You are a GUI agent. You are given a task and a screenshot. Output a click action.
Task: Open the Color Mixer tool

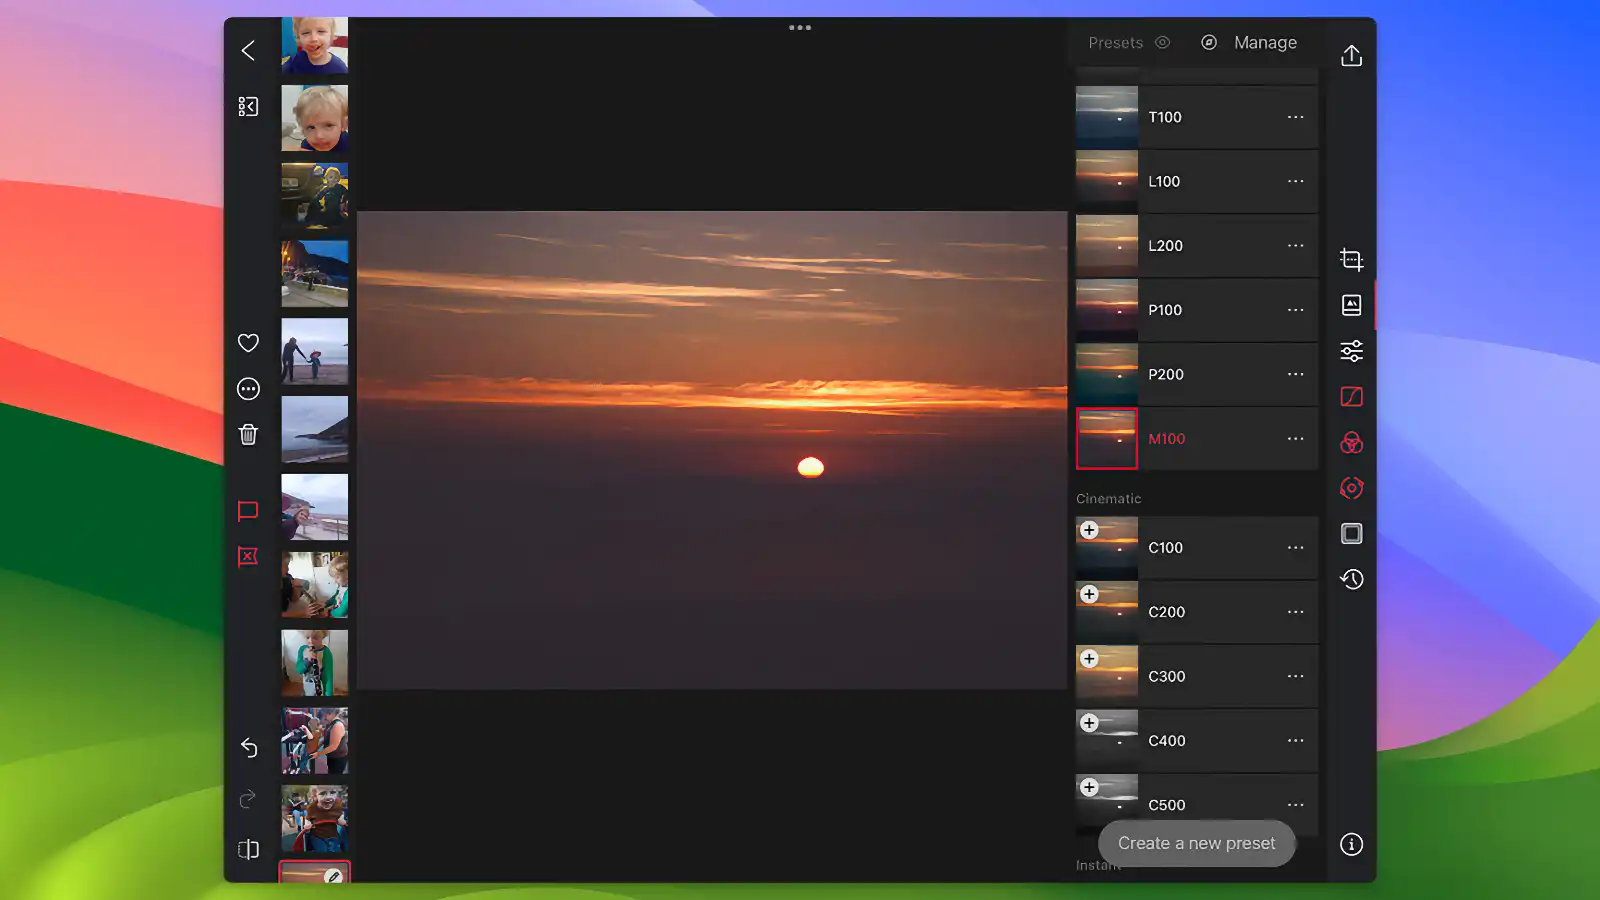pyautogui.click(x=1351, y=441)
